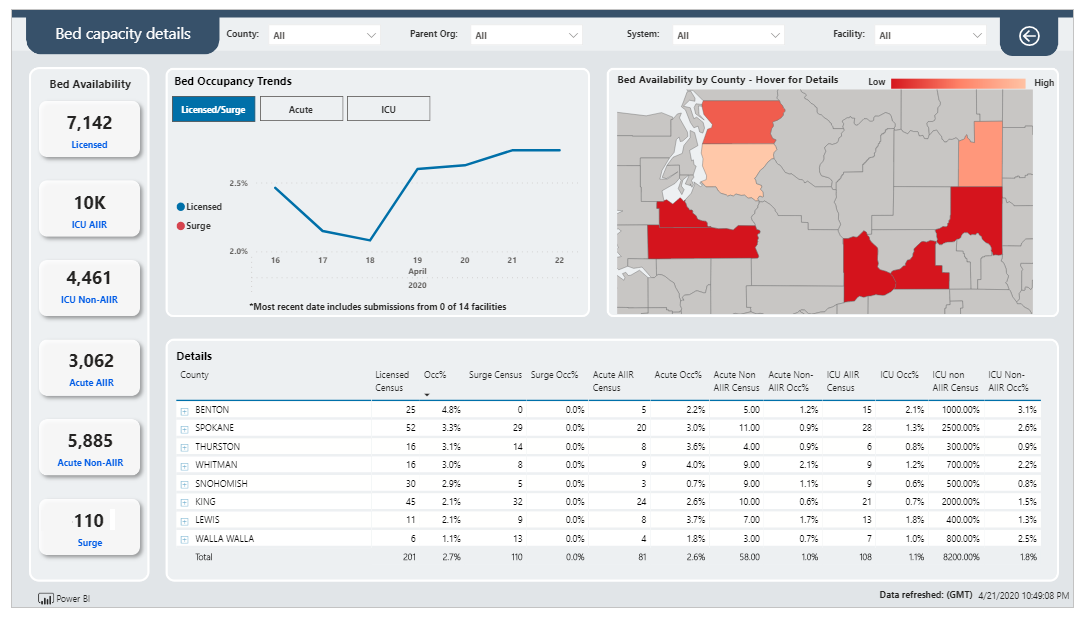The width and height of the screenshot is (1090, 620).
Task: Sort by the County column header
Action: pos(195,375)
